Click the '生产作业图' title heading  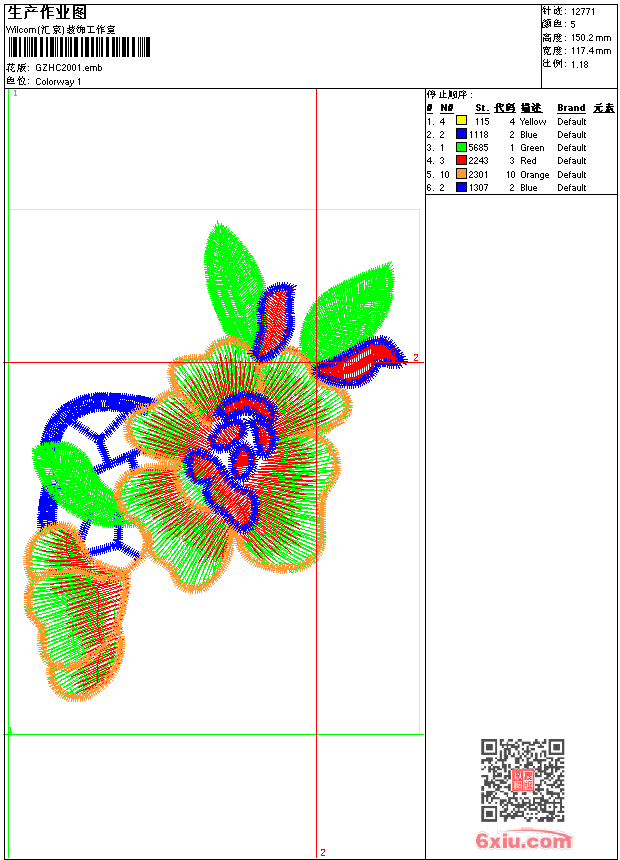[47, 13]
